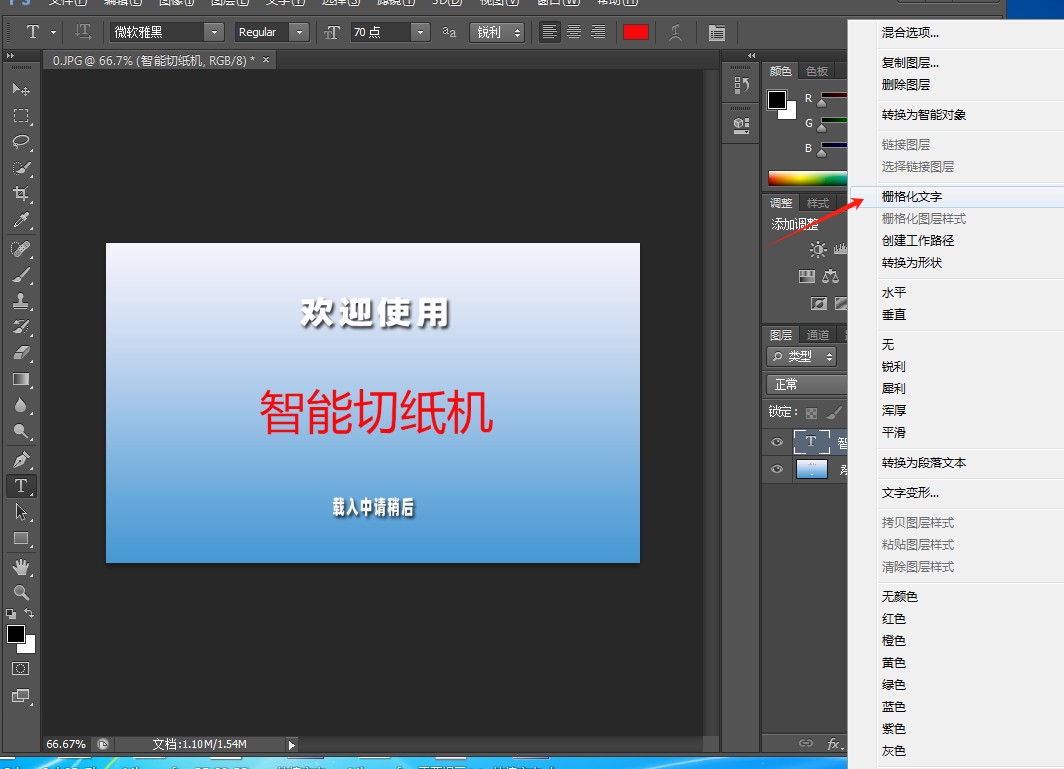Toggle Quick Mask mode

[x=21, y=669]
